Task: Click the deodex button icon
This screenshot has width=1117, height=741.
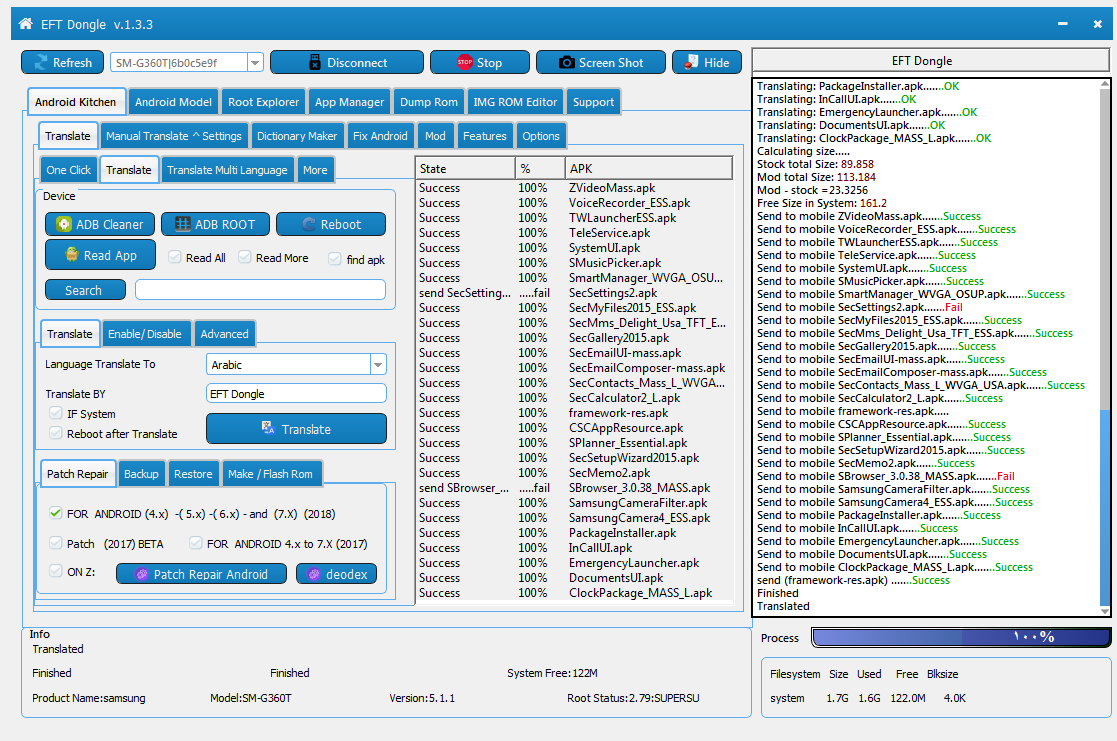Action: (314, 574)
